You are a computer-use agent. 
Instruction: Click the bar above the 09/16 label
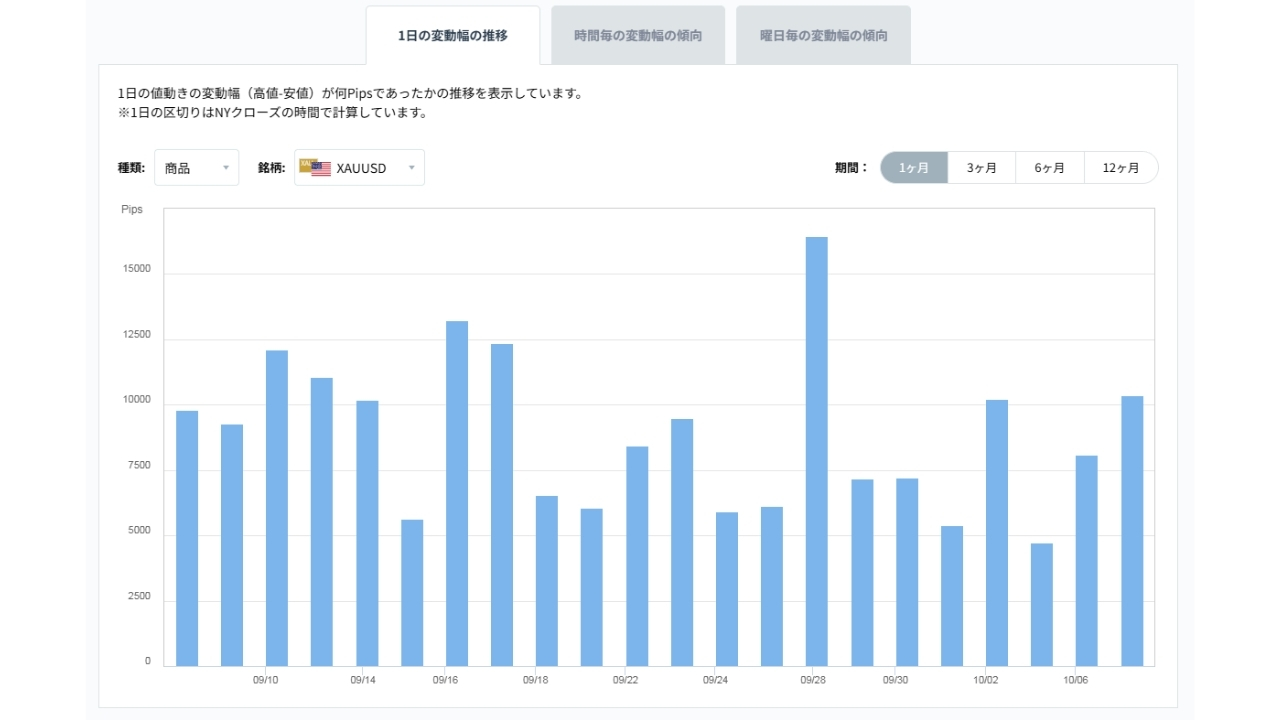click(457, 493)
